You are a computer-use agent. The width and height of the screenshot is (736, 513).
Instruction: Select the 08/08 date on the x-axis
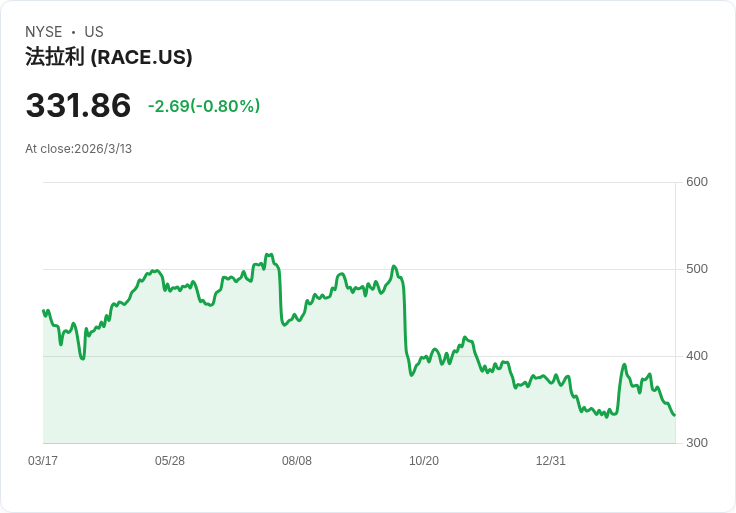click(297, 461)
